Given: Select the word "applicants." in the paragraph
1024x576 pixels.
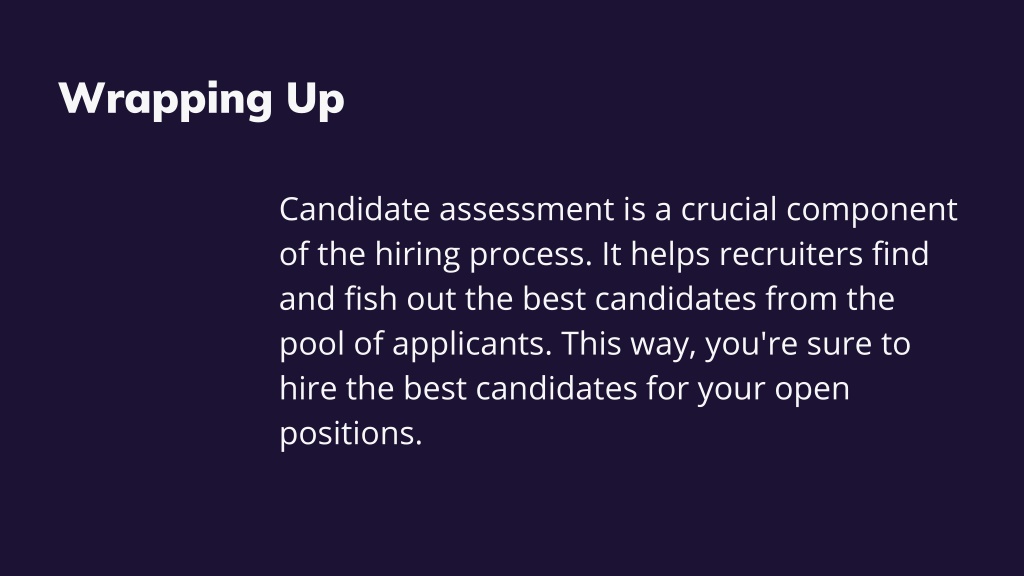Looking at the screenshot, I should coord(472,346).
